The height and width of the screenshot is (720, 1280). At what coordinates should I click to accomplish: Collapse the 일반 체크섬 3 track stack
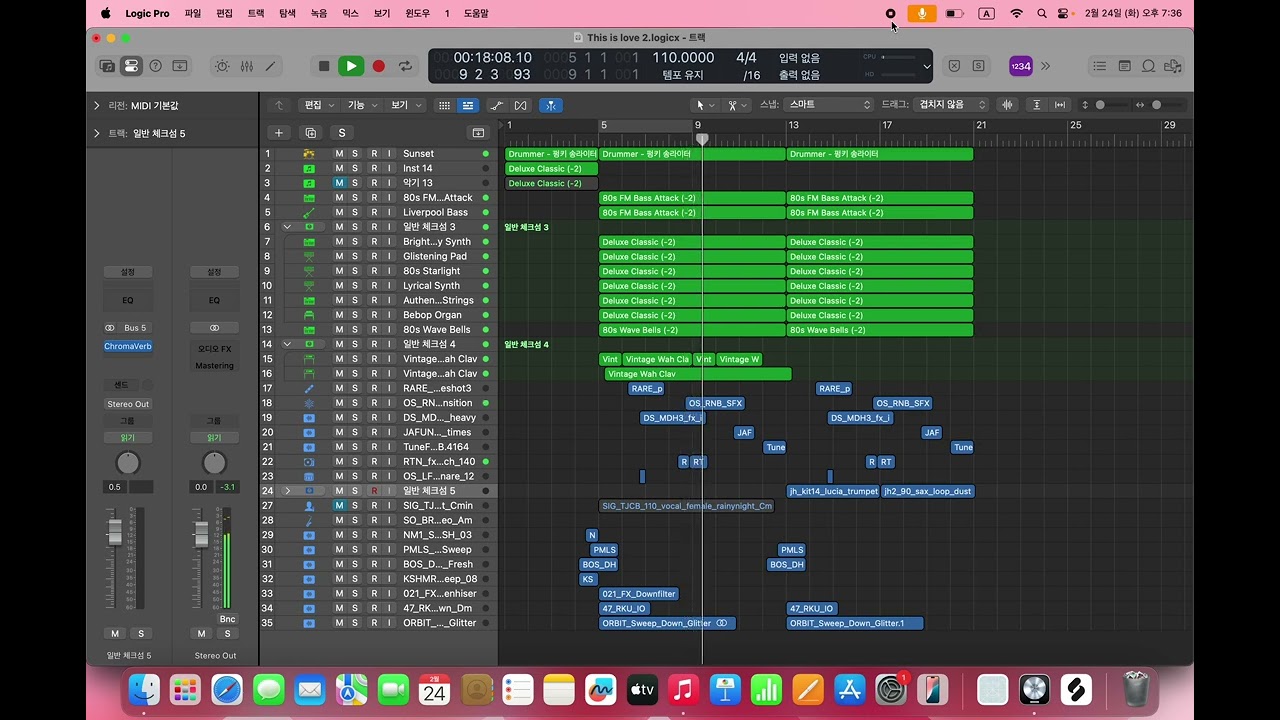[288, 227]
